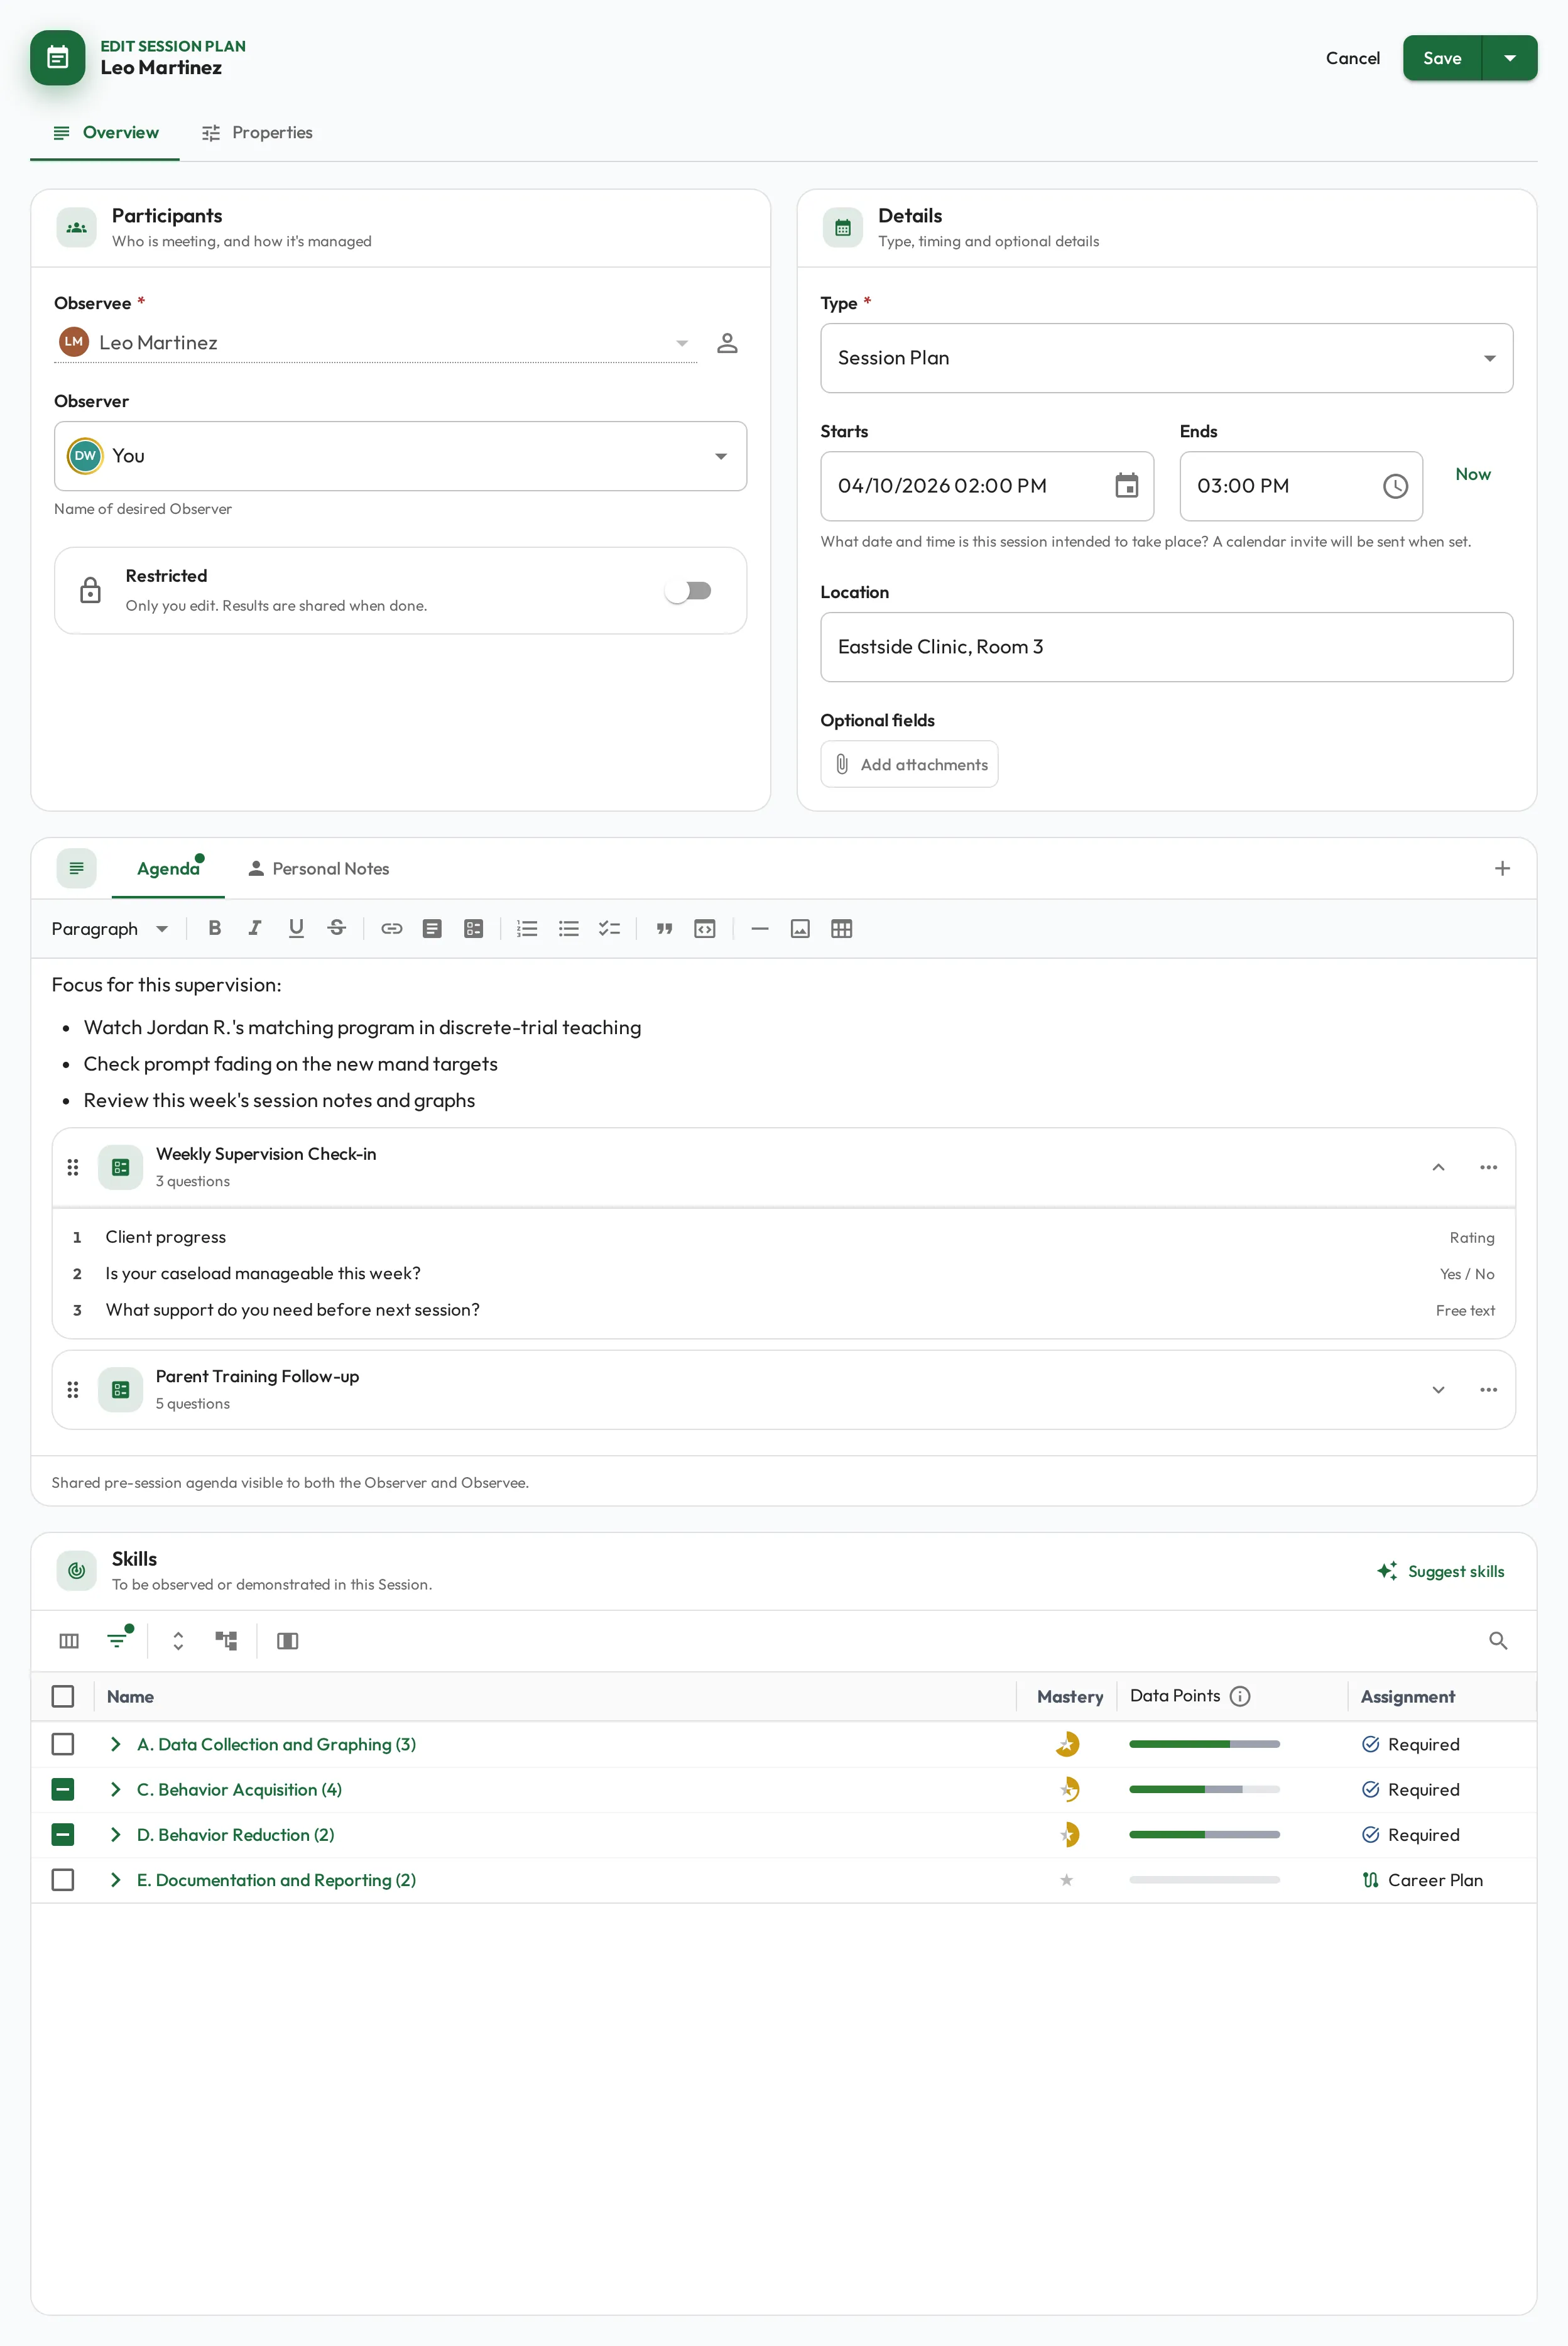Open the Observer dropdown
The height and width of the screenshot is (2346, 1568).
tap(400, 456)
